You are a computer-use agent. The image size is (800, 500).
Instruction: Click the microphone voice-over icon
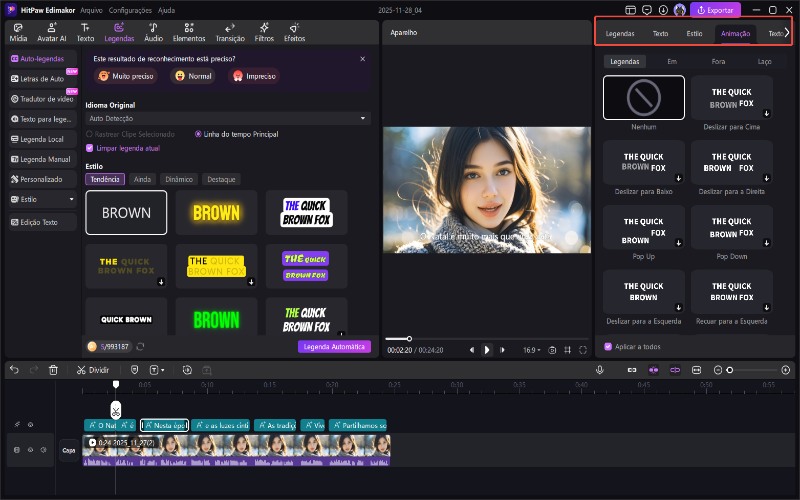tap(600, 370)
